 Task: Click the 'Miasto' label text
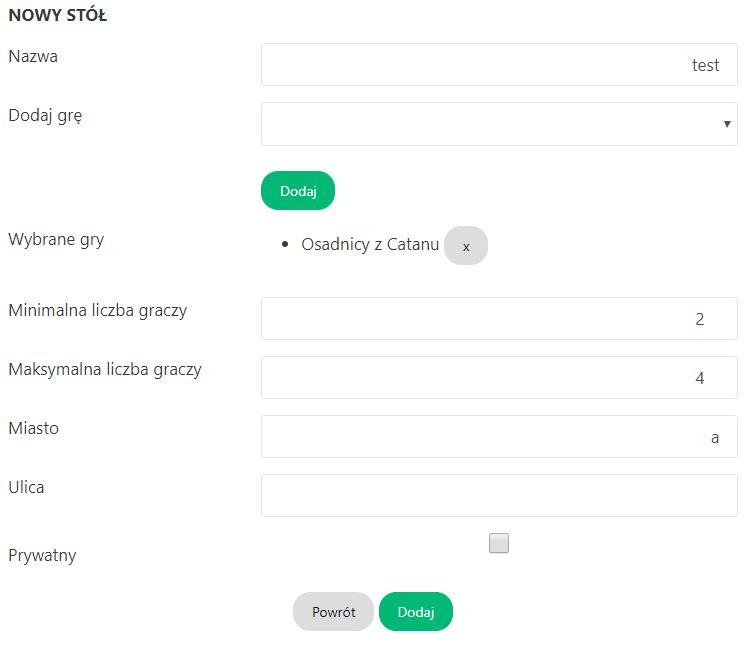[x=33, y=428]
